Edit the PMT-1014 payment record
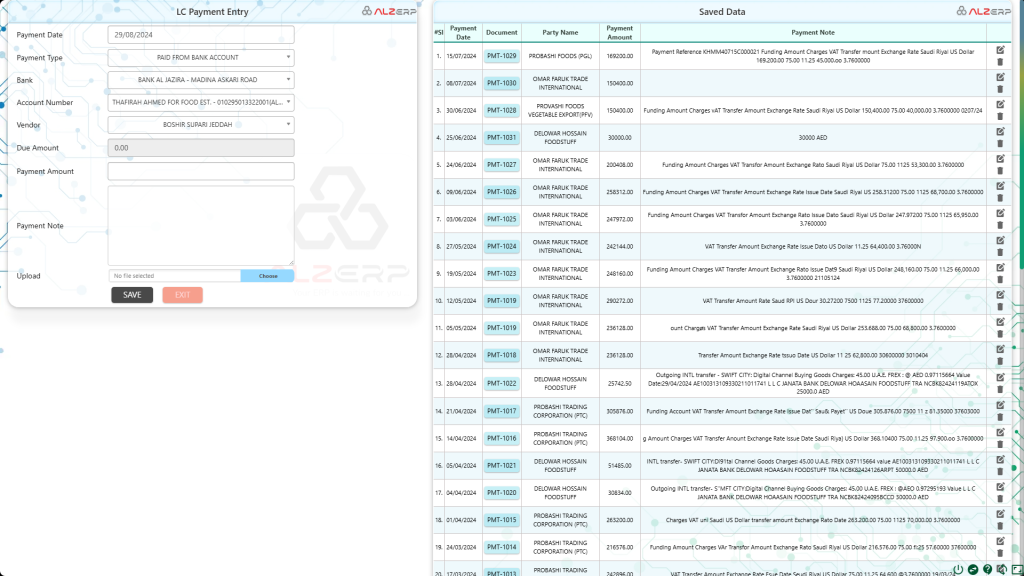The height and width of the screenshot is (576, 1024). [x=1000, y=541]
